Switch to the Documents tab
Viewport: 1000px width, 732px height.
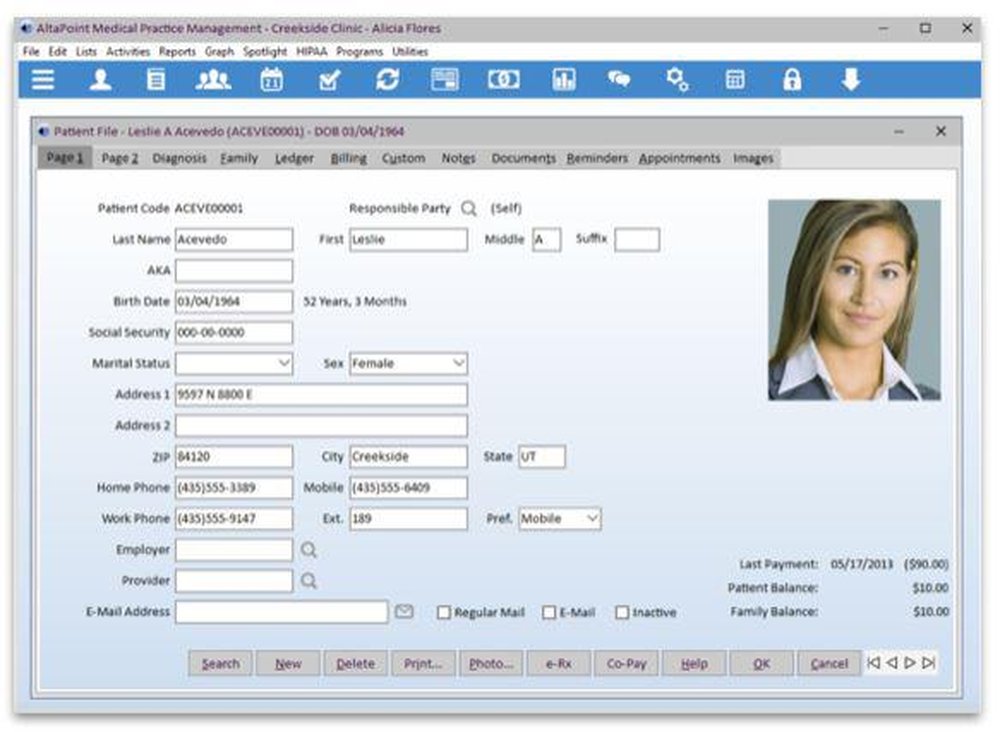[524, 158]
